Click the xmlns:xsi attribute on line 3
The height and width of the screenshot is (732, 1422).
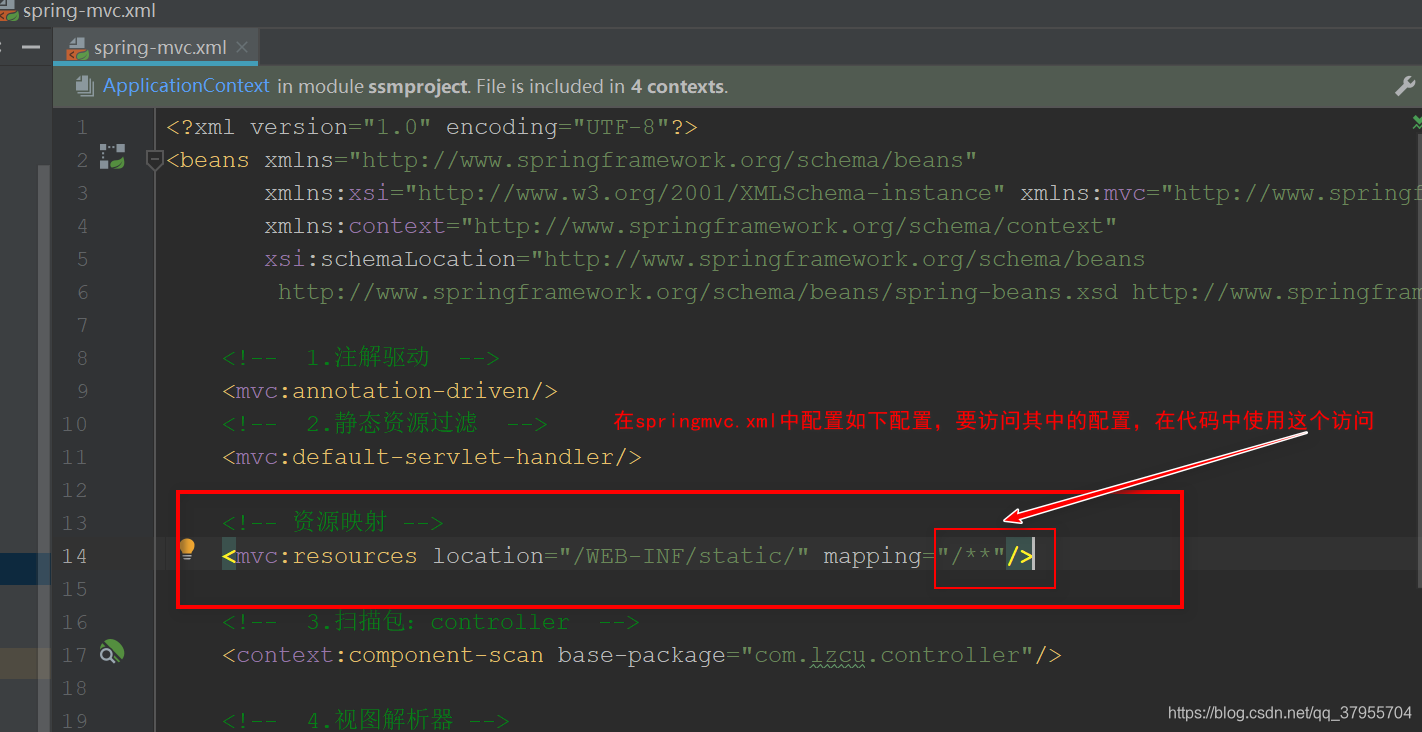coord(634,193)
